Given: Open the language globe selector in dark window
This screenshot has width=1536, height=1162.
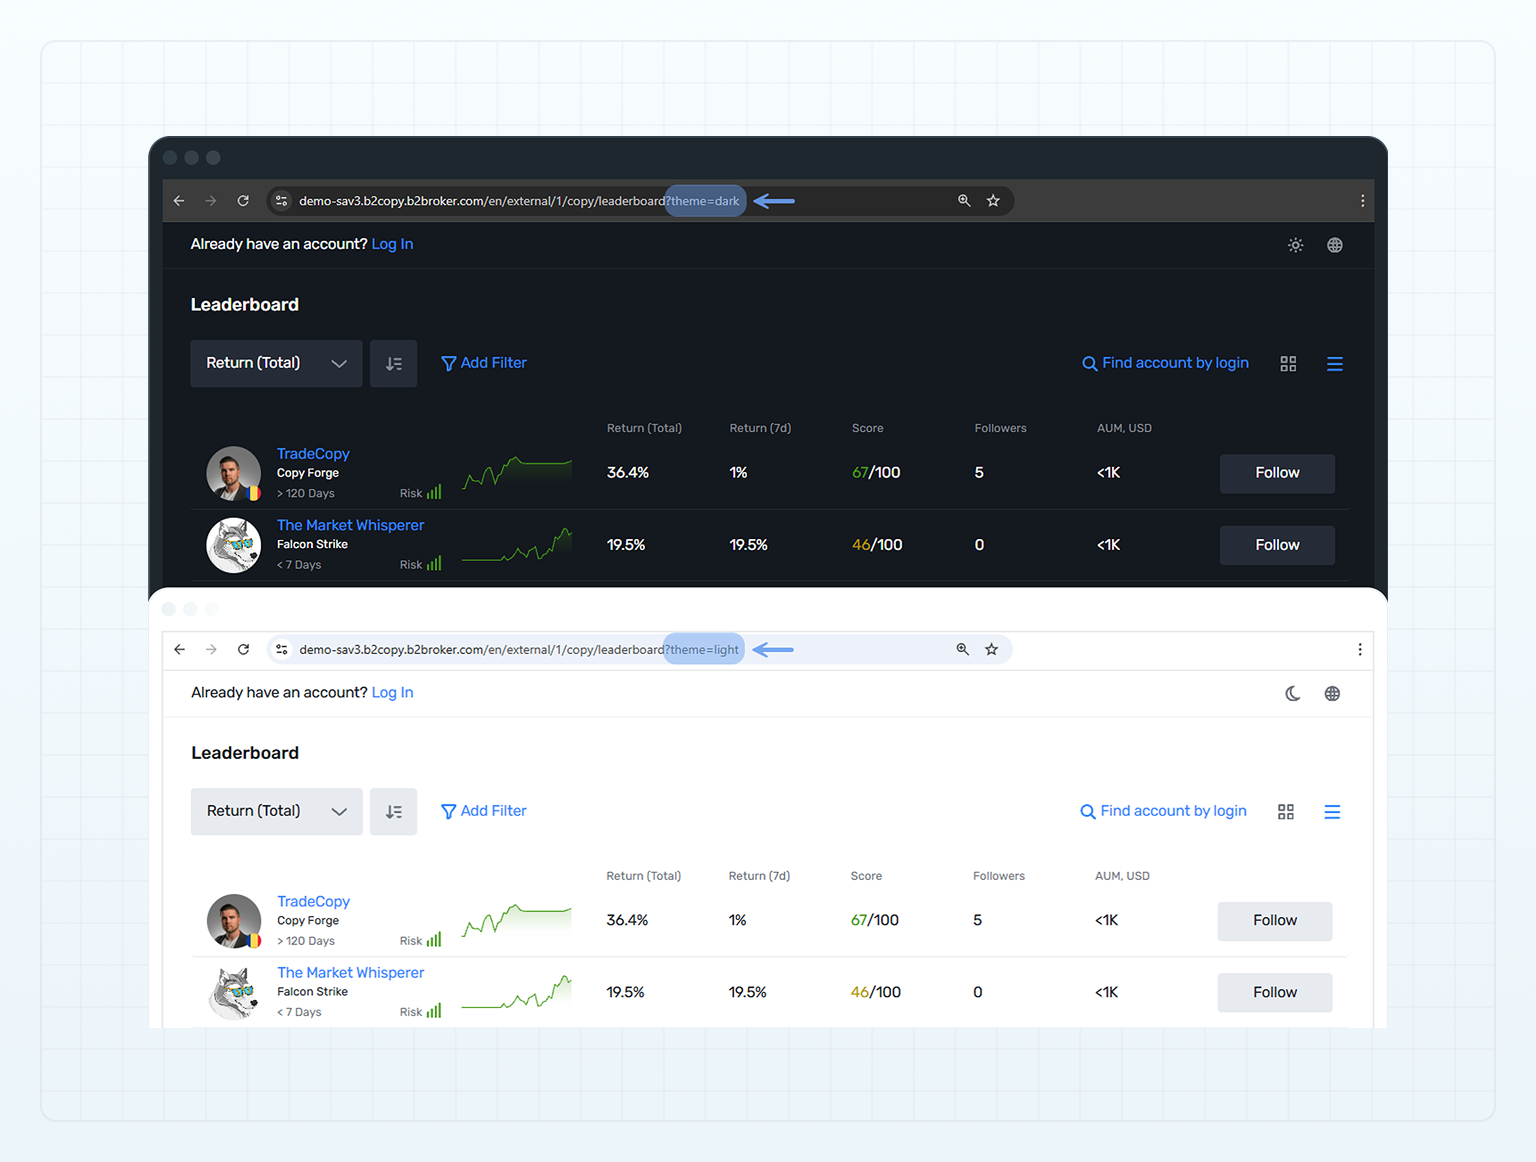Looking at the screenshot, I should [1334, 245].
